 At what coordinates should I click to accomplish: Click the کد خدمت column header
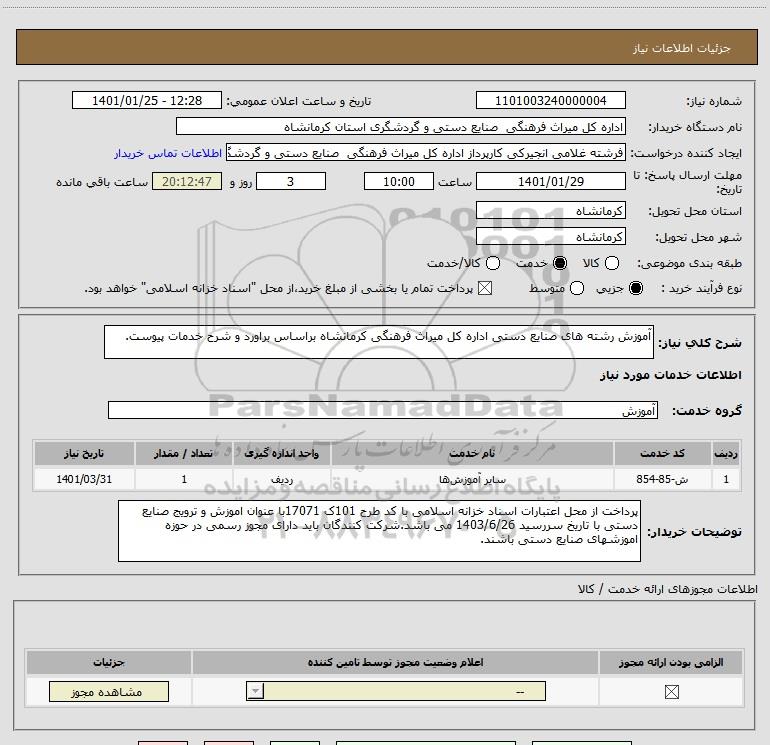pos(662,453)
